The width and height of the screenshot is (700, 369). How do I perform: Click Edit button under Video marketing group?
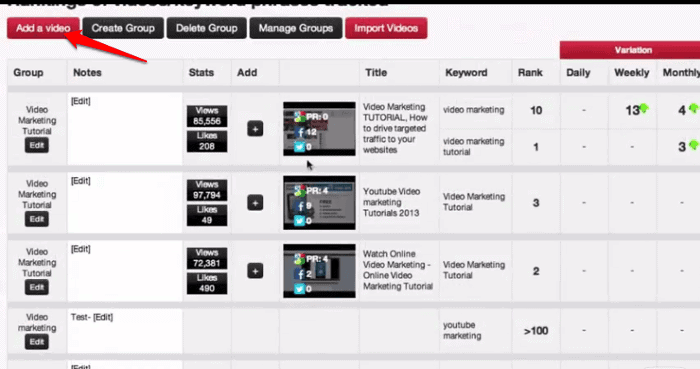[x=37, y=342]
